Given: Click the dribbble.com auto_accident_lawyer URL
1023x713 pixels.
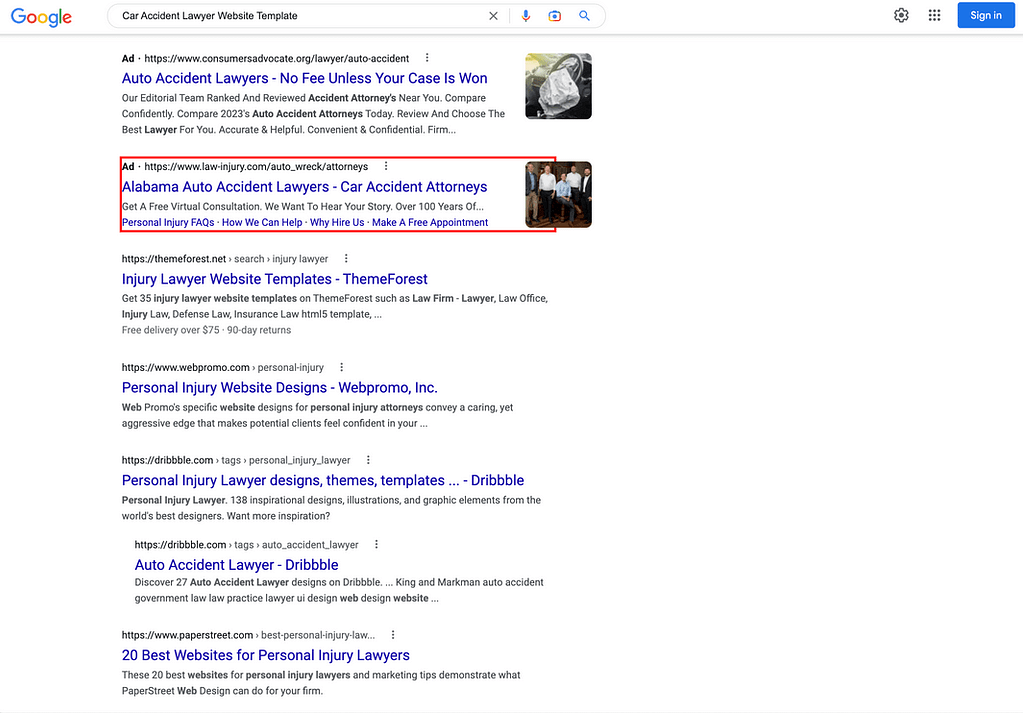Looking at the screenshot, I should coord(247,545).
